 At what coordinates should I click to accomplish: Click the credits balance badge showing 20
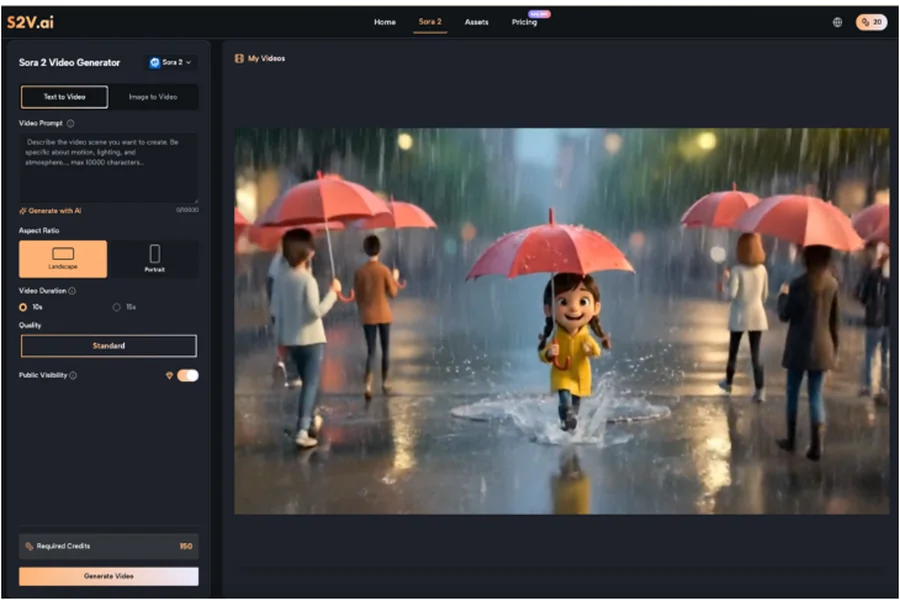869,21
